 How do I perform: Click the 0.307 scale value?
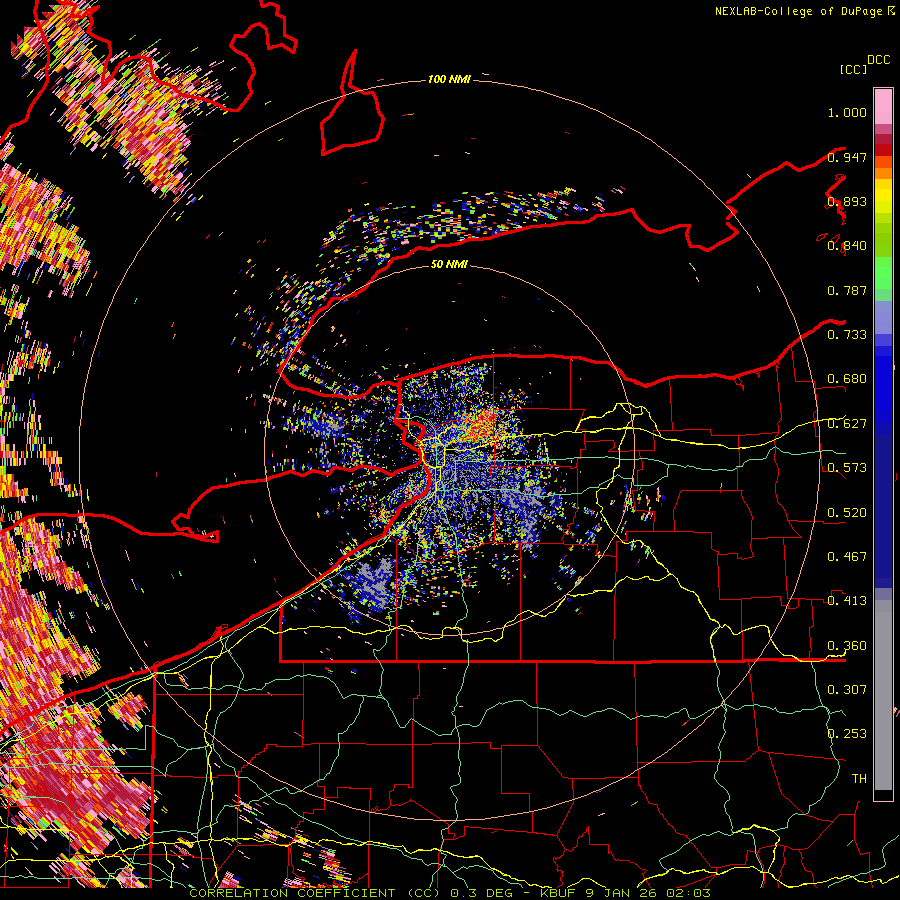click(x=847, y=689)
